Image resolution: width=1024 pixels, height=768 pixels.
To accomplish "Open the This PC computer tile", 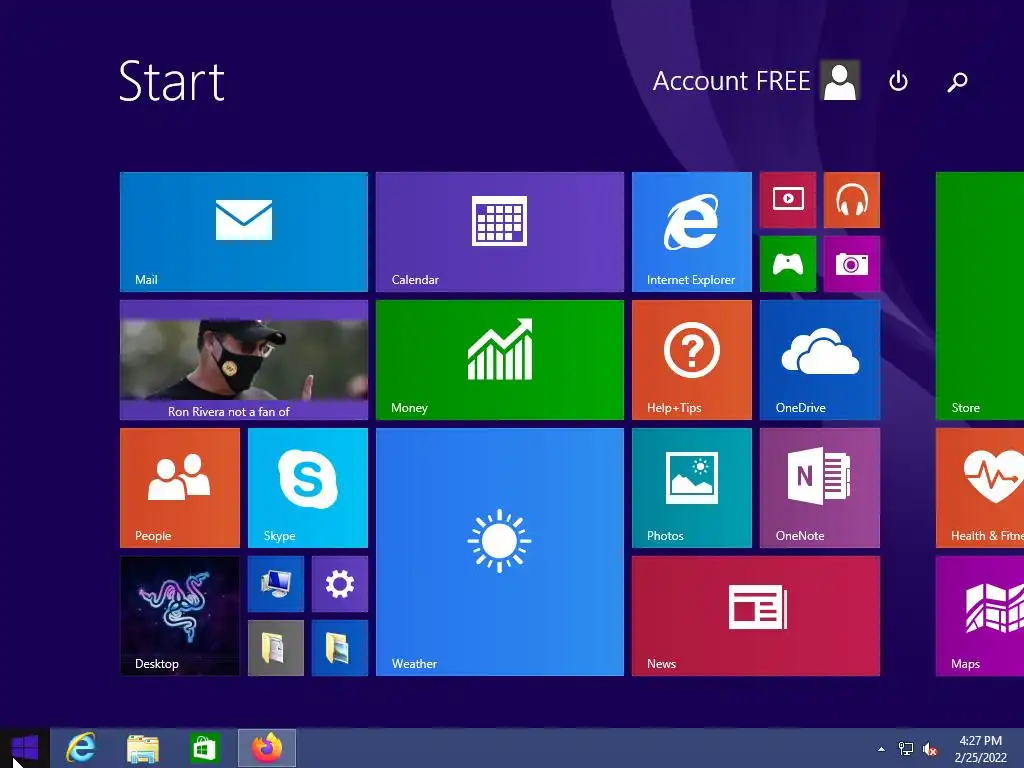I will pyautogui.click(x=276, y=584).
